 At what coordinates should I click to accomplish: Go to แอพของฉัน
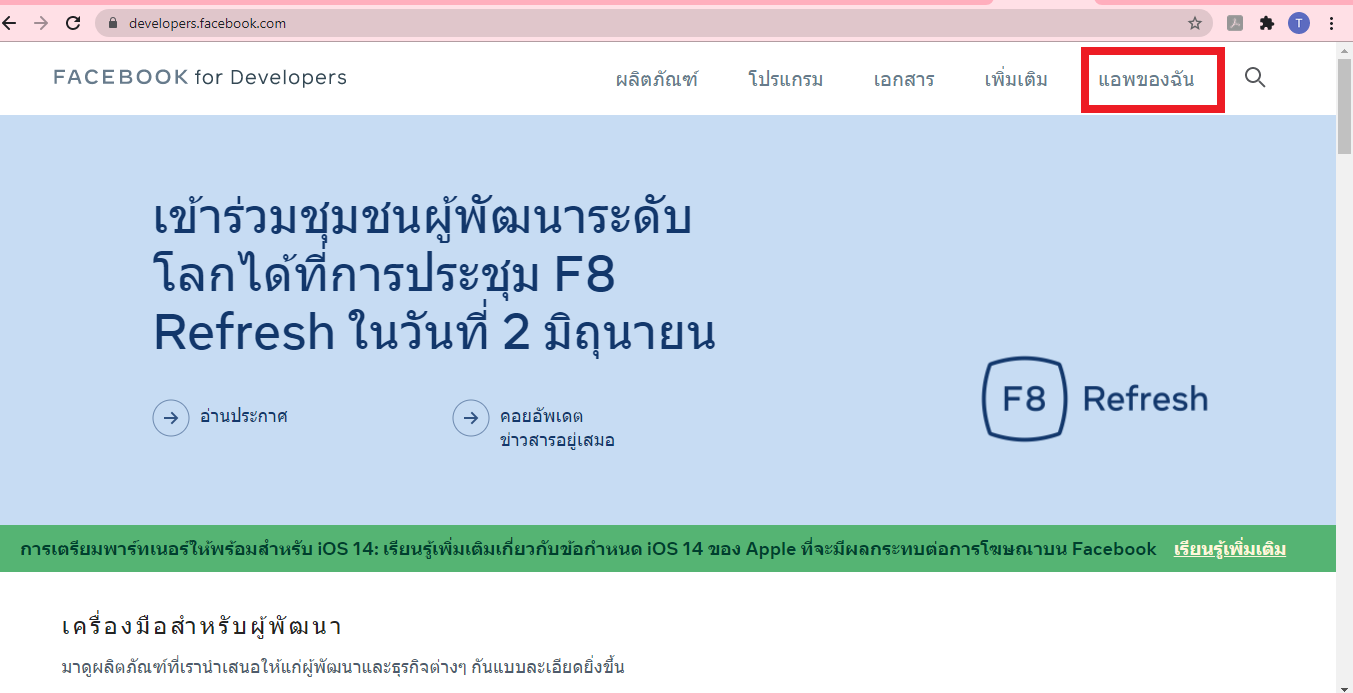click(x=1146, y=79)
